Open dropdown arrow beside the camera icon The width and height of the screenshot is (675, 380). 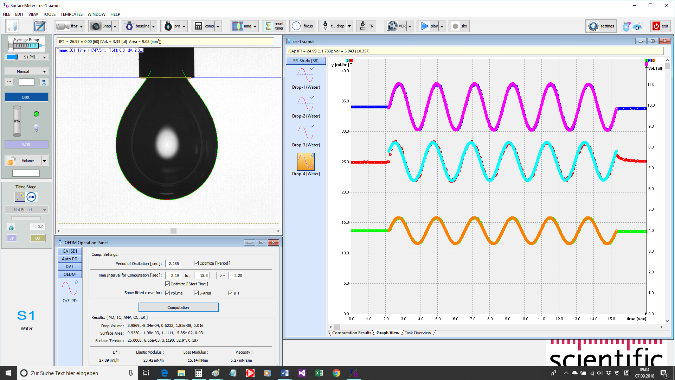(x=116, y=27)
